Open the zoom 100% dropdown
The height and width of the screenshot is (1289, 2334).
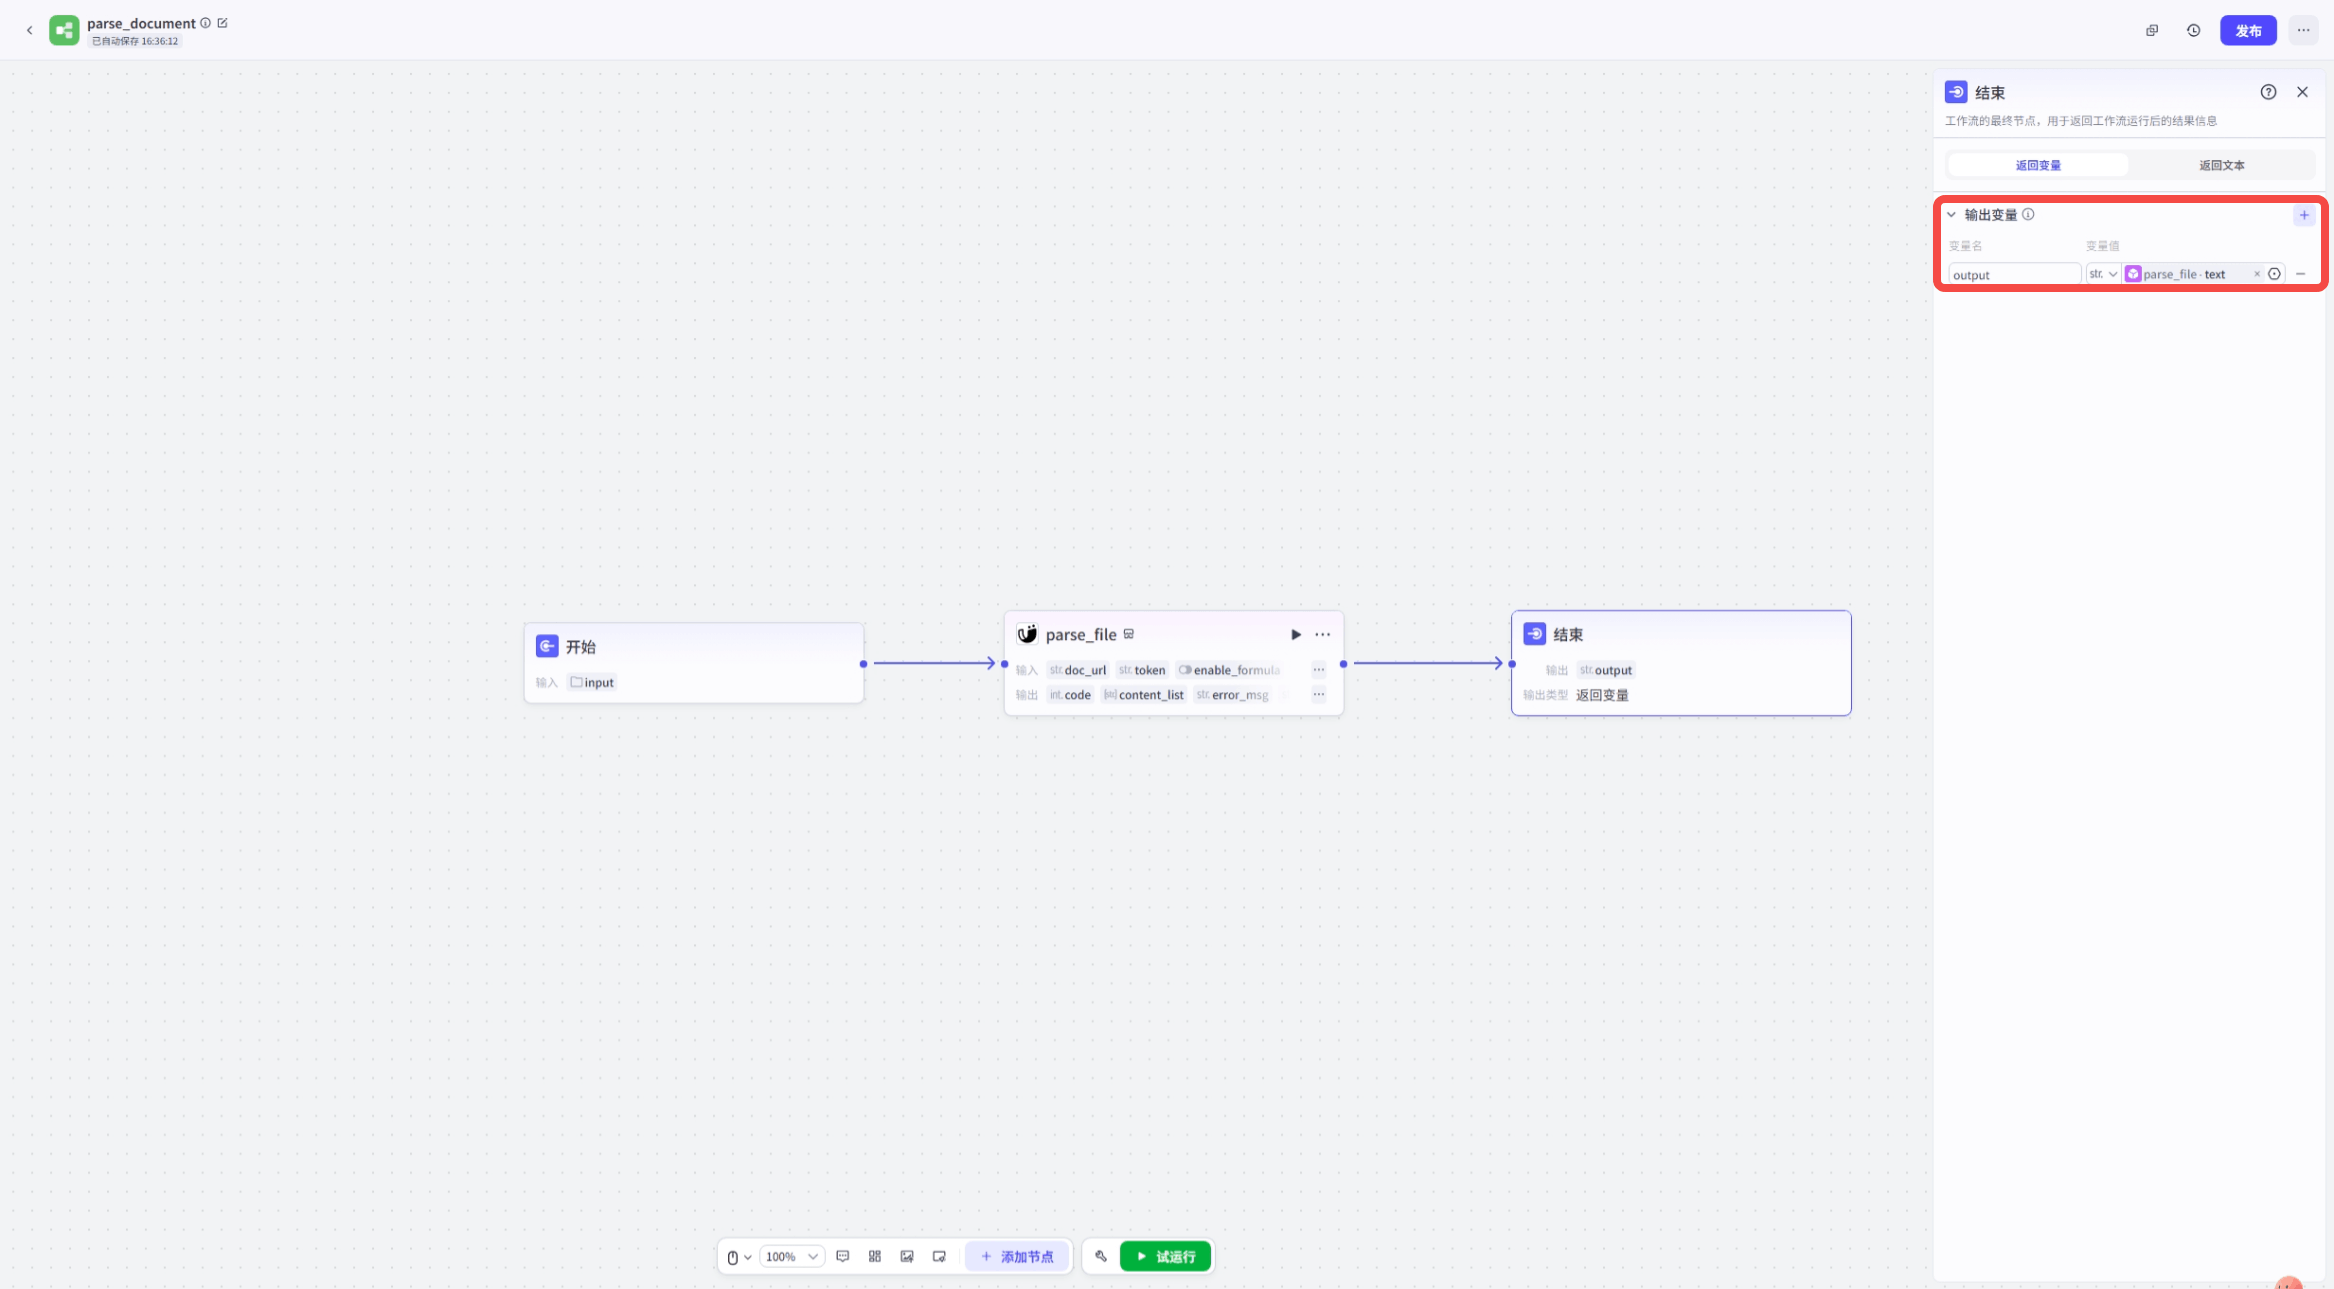point(792,1256)
